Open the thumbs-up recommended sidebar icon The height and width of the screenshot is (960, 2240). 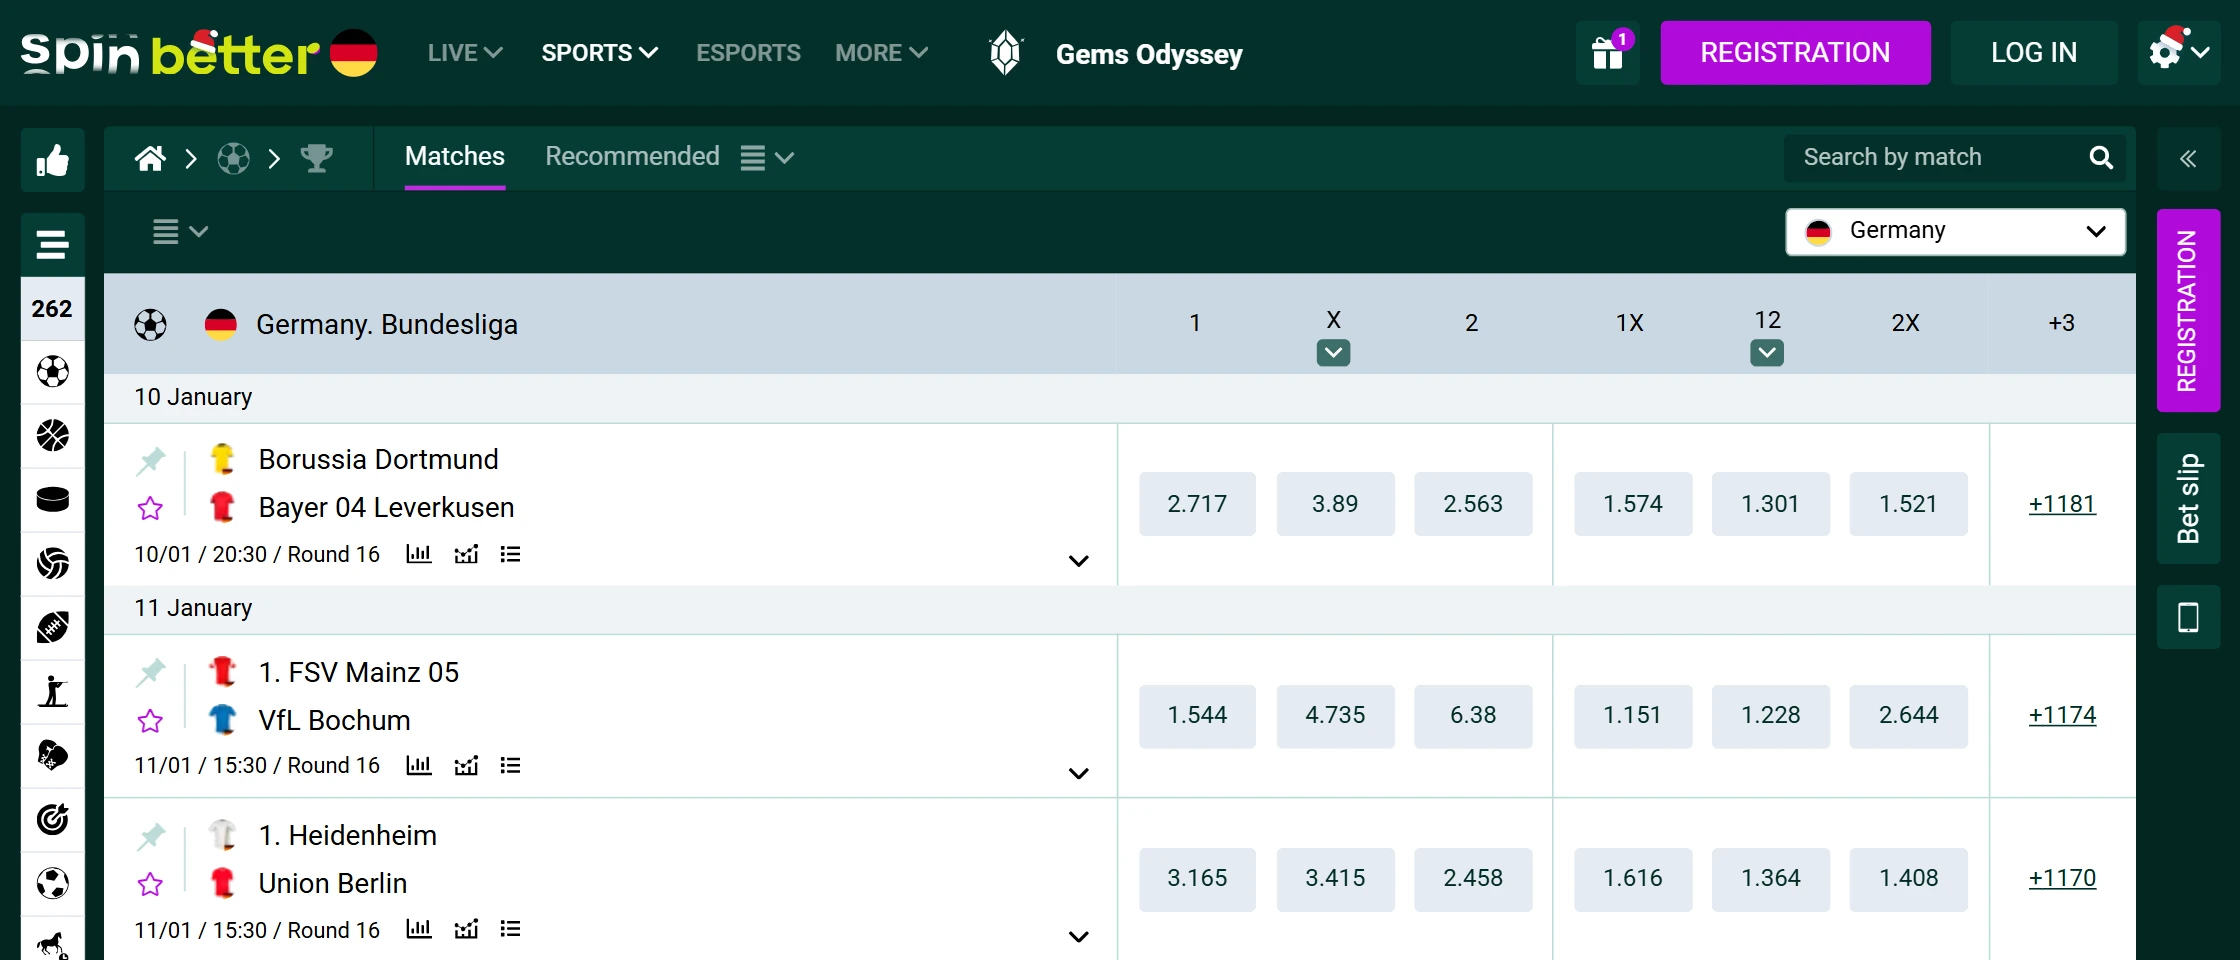tap(53, 160)
